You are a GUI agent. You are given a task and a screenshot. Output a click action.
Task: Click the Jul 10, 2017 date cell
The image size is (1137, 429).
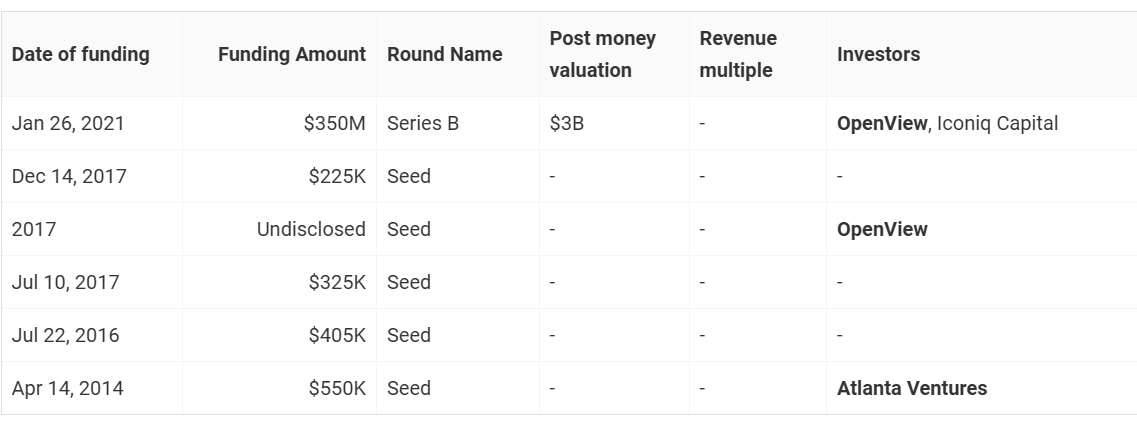click(x=65, y=282)
